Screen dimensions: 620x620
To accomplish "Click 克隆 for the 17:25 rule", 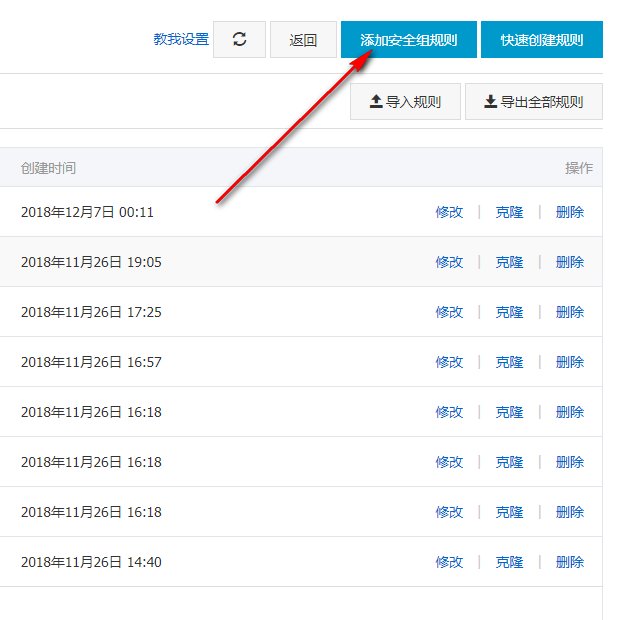I will [x=509, y=312].
